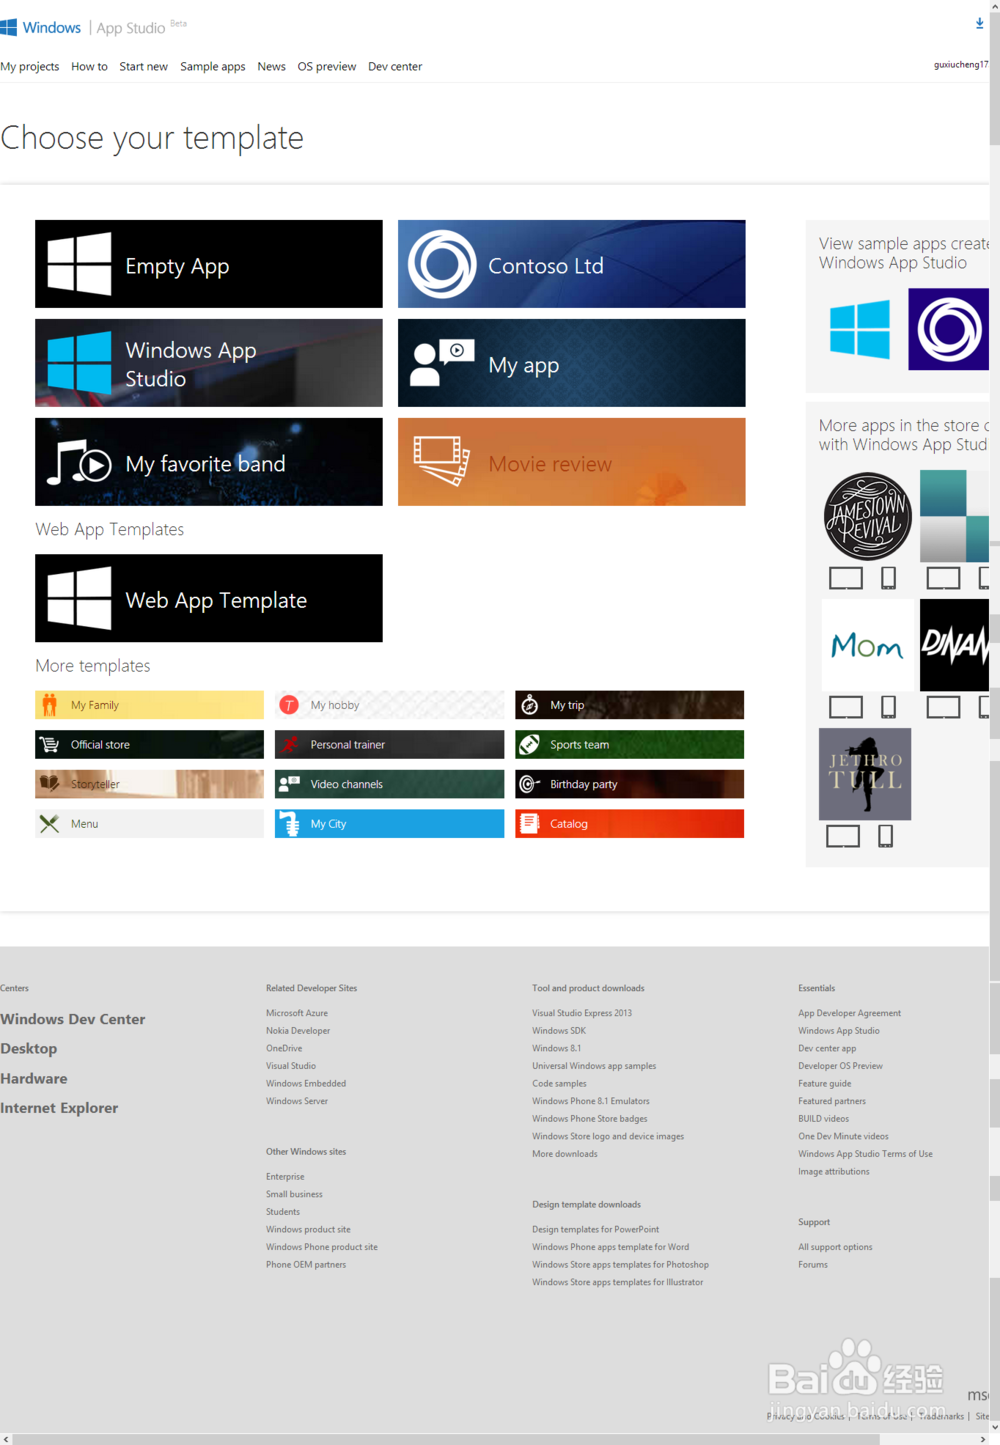Click the Video channels icon

coord(289,784)
